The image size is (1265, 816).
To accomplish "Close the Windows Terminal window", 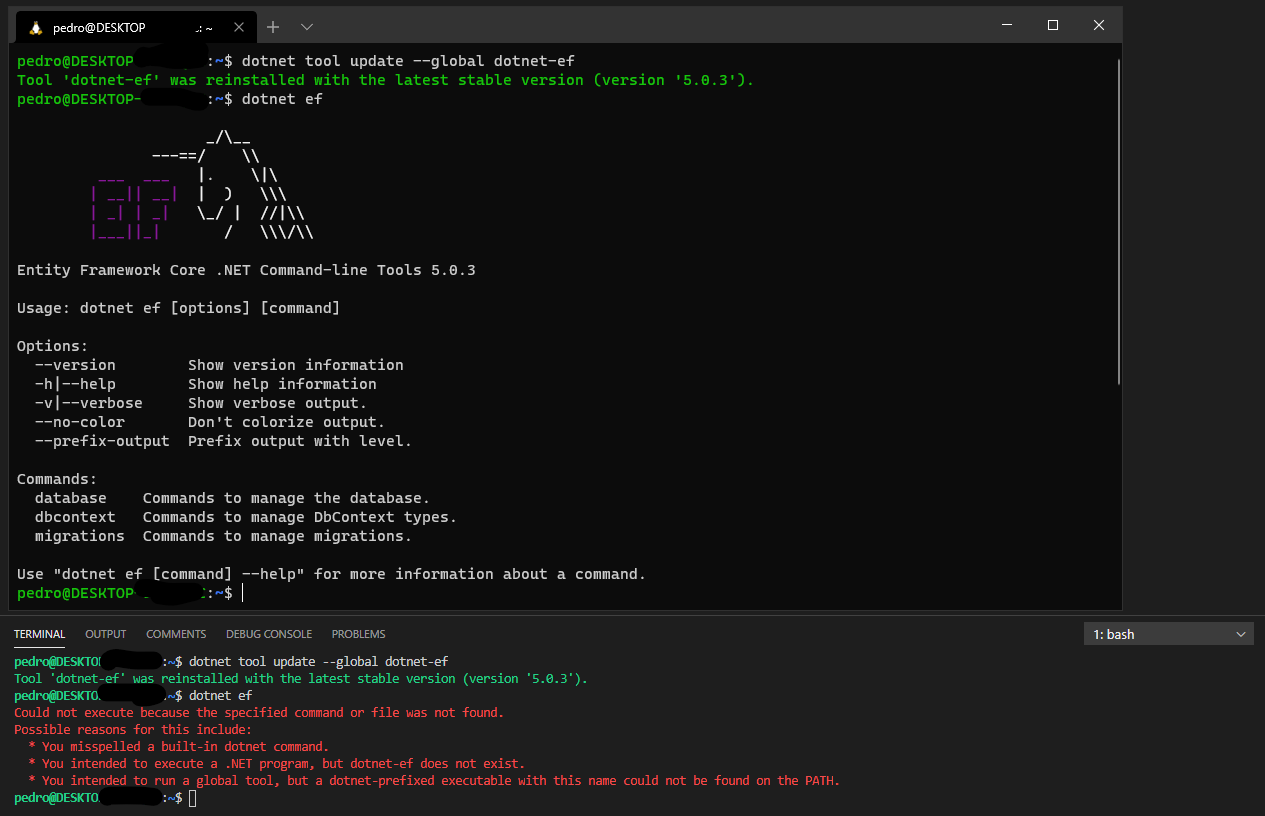I will [1099, 25].
